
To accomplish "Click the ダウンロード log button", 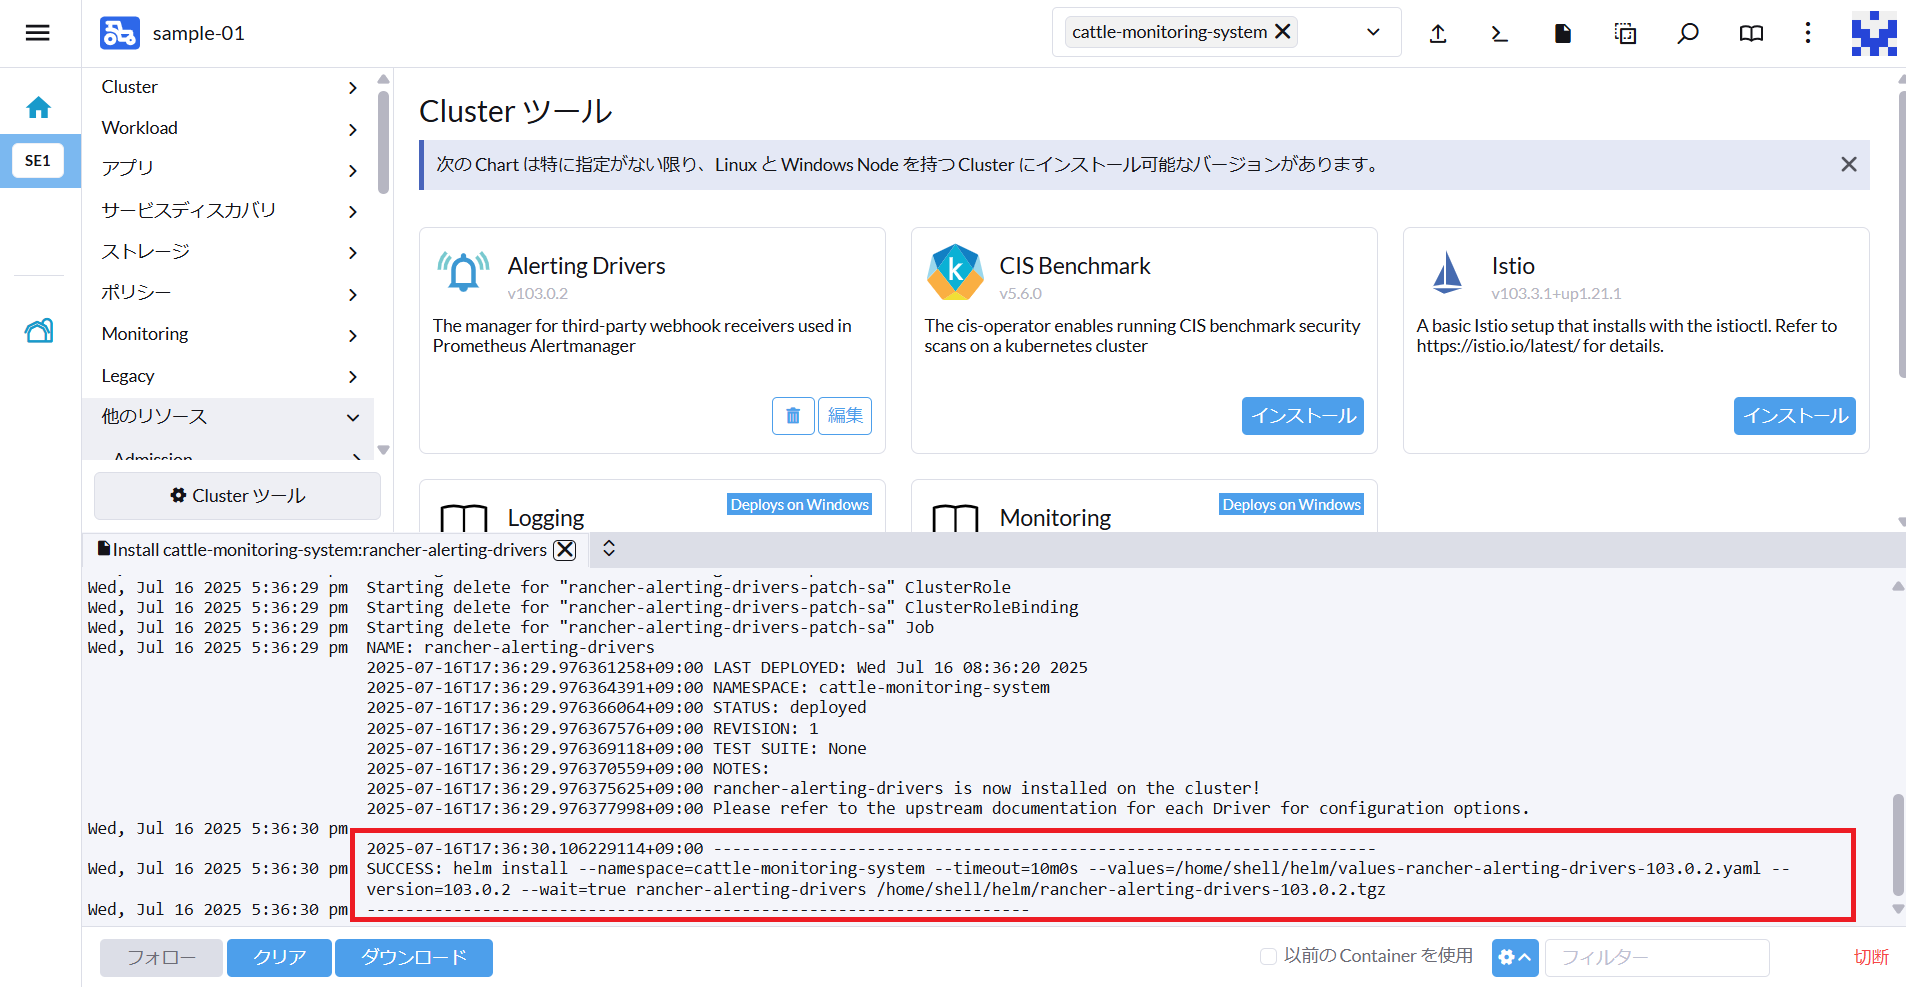I will (x=413, y=957).
